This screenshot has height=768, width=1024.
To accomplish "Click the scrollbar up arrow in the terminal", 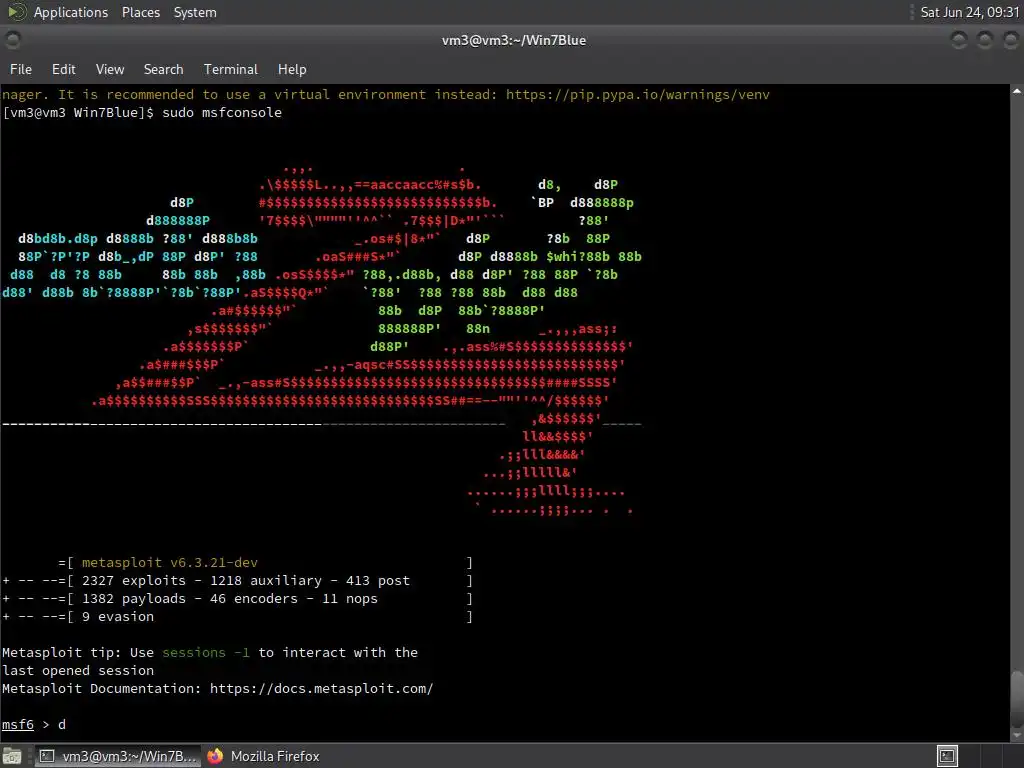I will click(1017, 91).
